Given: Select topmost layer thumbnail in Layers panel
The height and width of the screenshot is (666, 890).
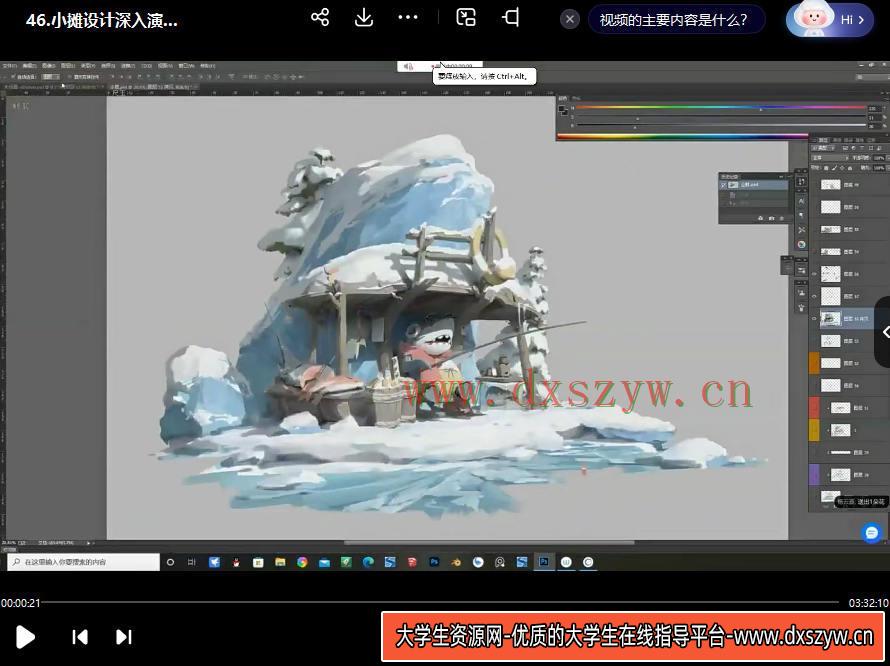Looking at the screenshot, I should (x=831, y=185).
